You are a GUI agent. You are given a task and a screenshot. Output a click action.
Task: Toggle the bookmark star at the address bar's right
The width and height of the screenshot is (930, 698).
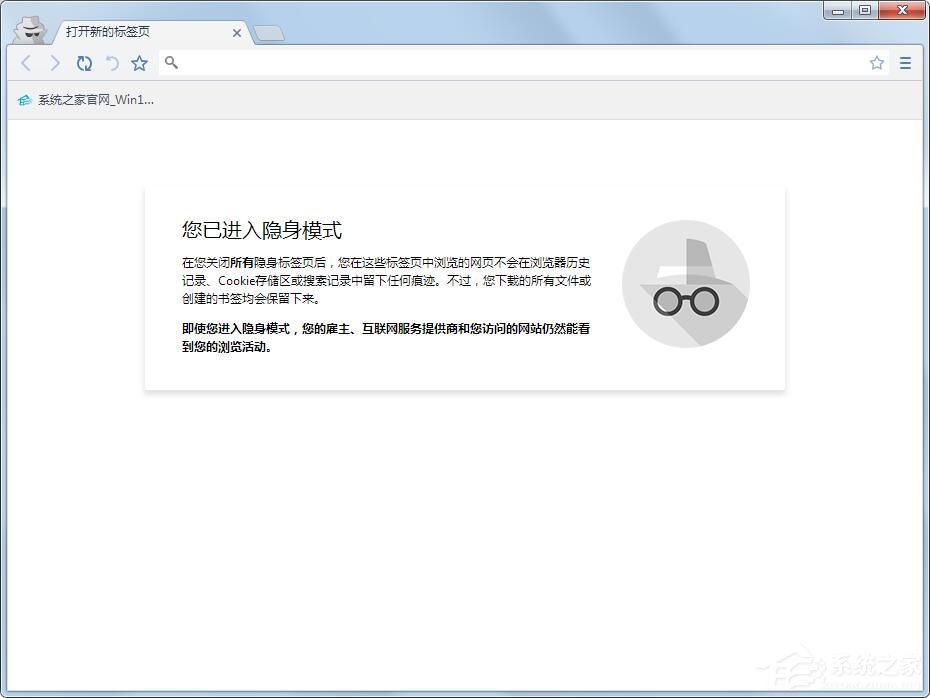point(877,62)
